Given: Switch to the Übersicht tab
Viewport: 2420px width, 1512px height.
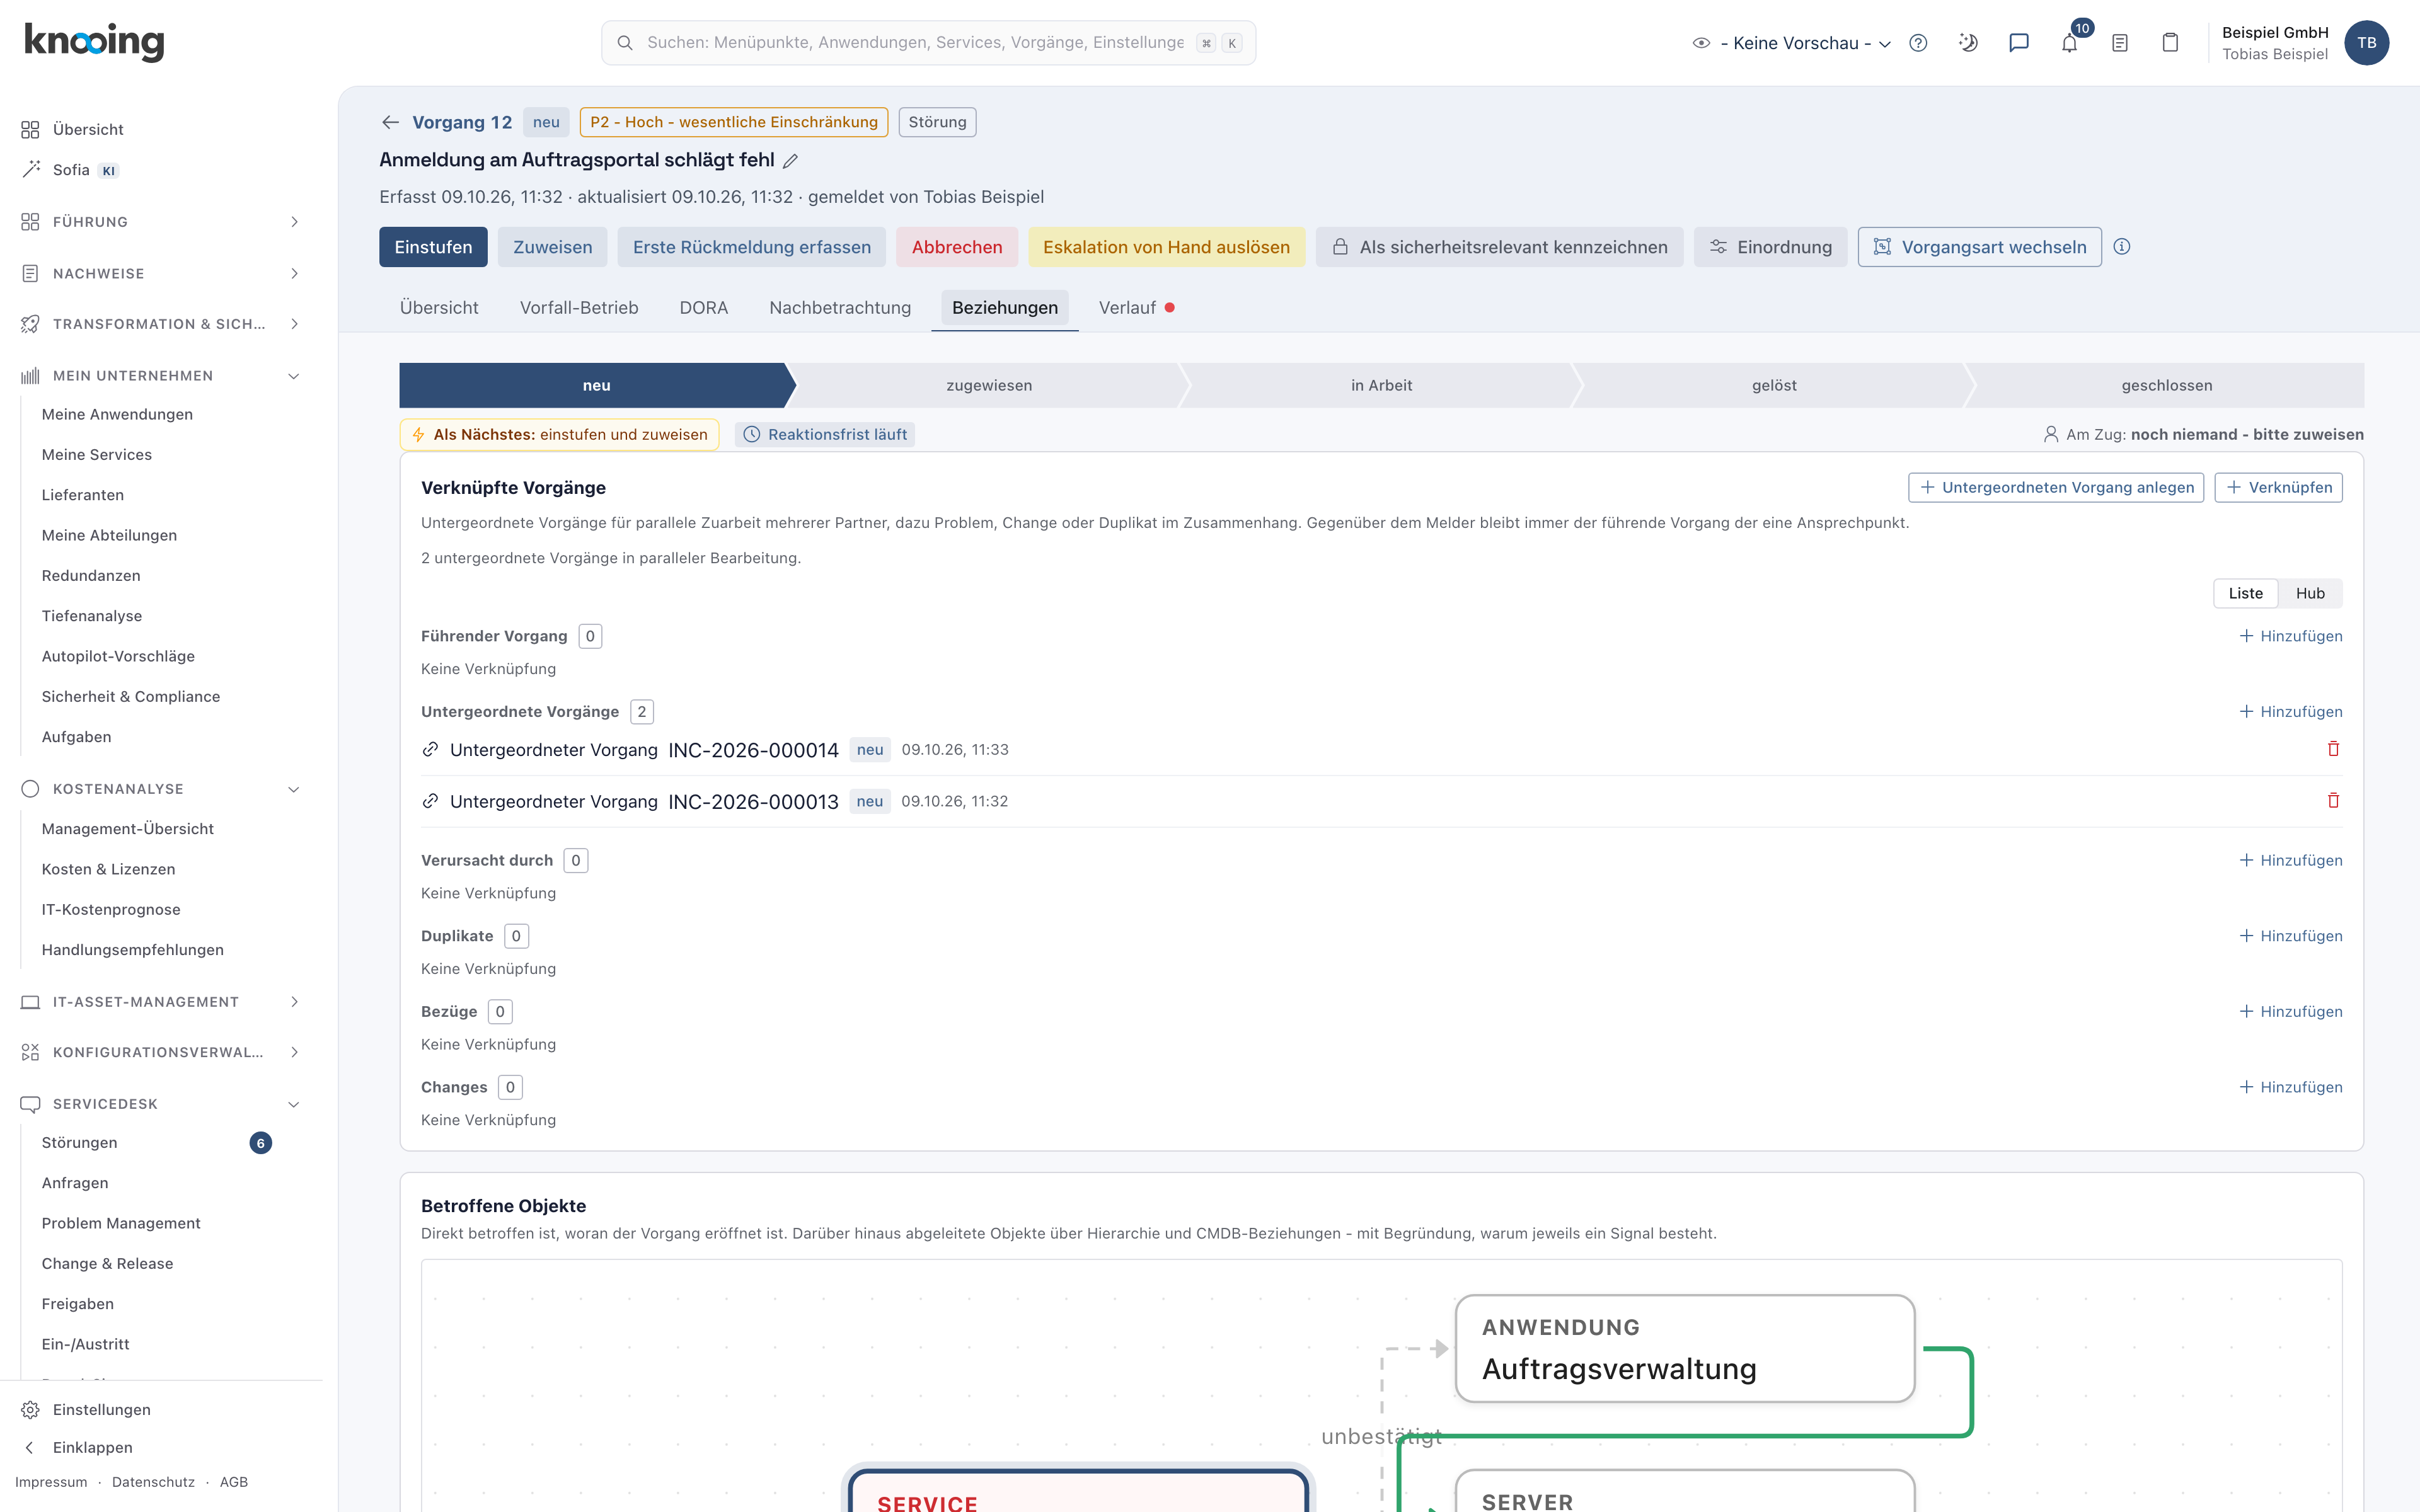Looking at the screenshot, I should click(x=439, y=308).
